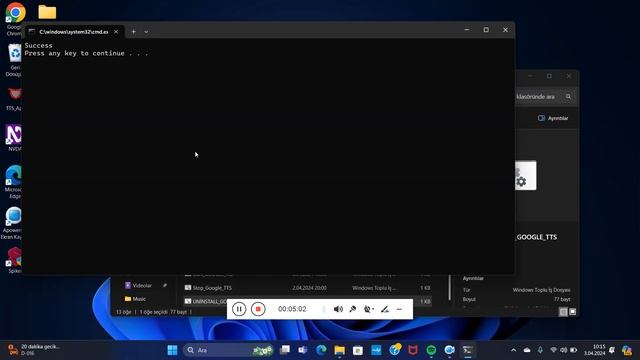Open Edge browser from the taskbar
Viewport: 640px width, 360px height.
321,350
